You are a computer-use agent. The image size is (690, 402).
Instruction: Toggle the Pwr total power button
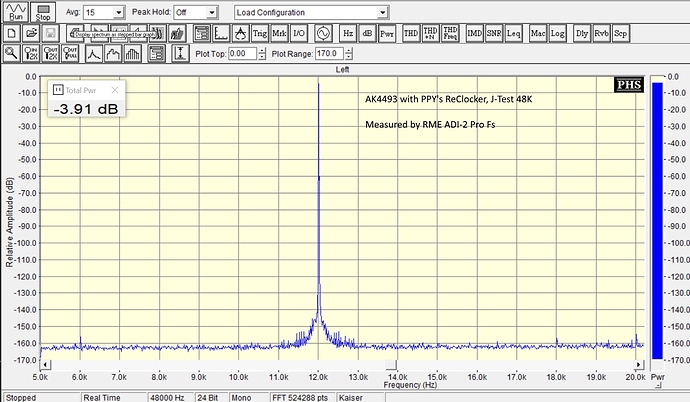[x=387, y=33]
